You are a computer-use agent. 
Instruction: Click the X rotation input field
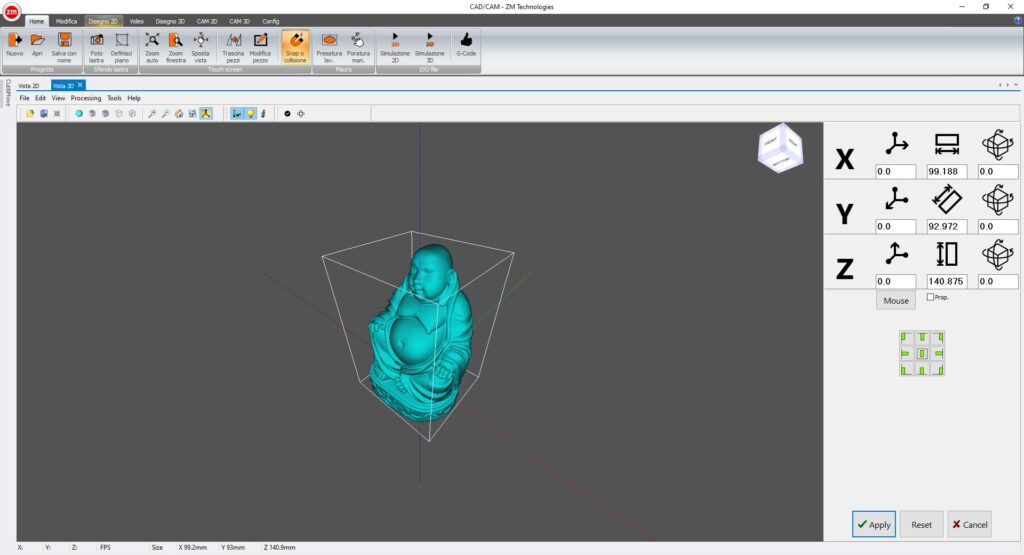997,172
